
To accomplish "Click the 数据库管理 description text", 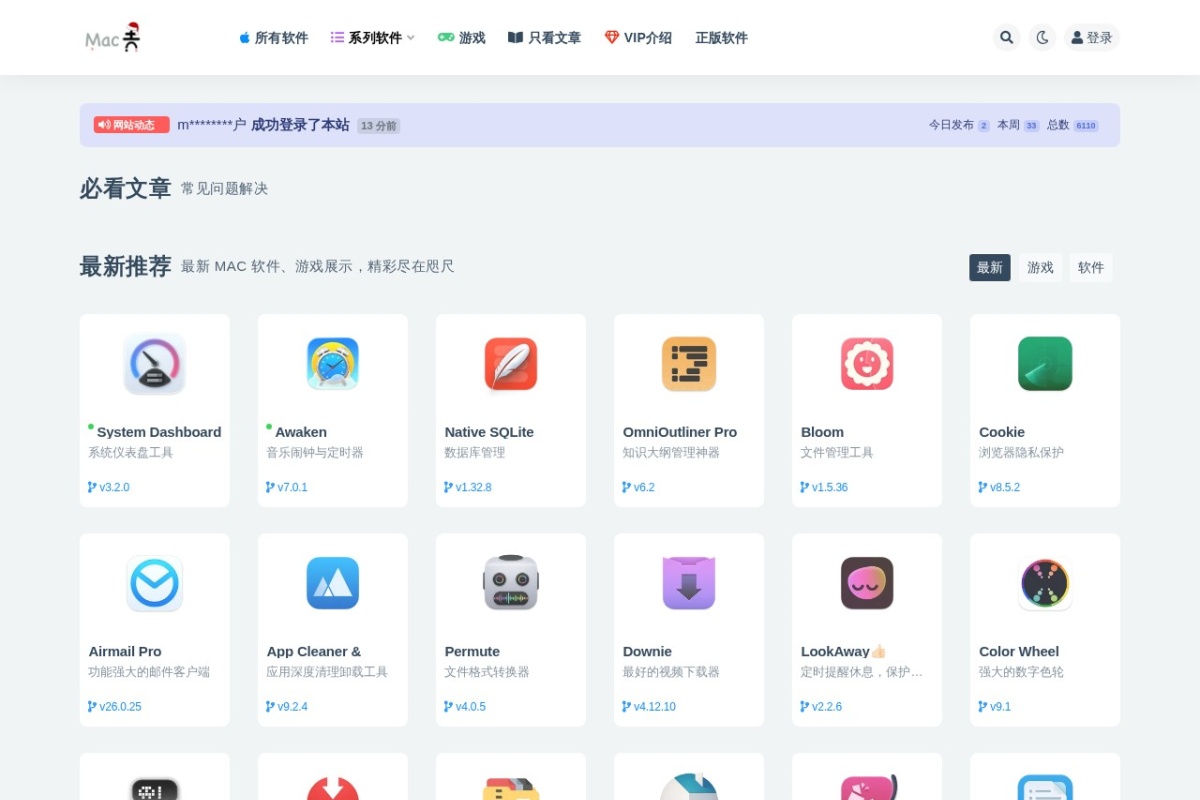I will click(x=475, y=453).
